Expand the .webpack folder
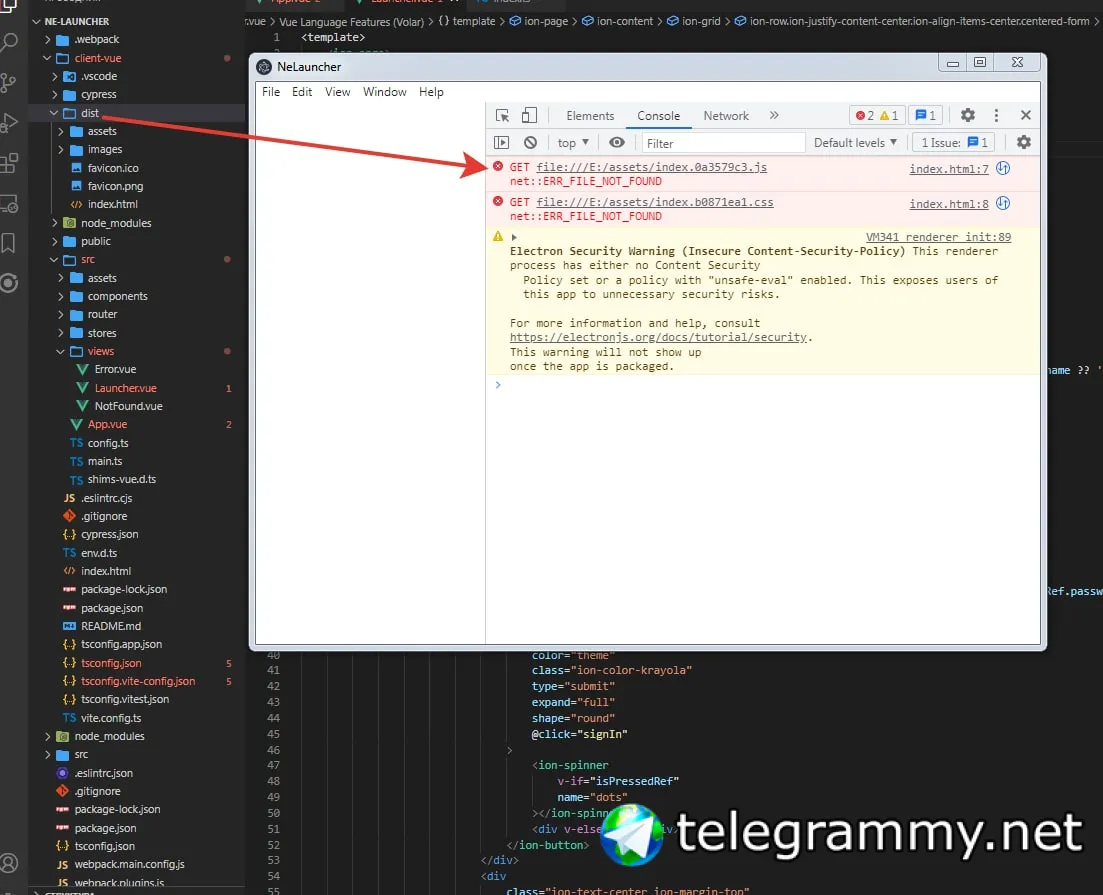 coord(47,39)
